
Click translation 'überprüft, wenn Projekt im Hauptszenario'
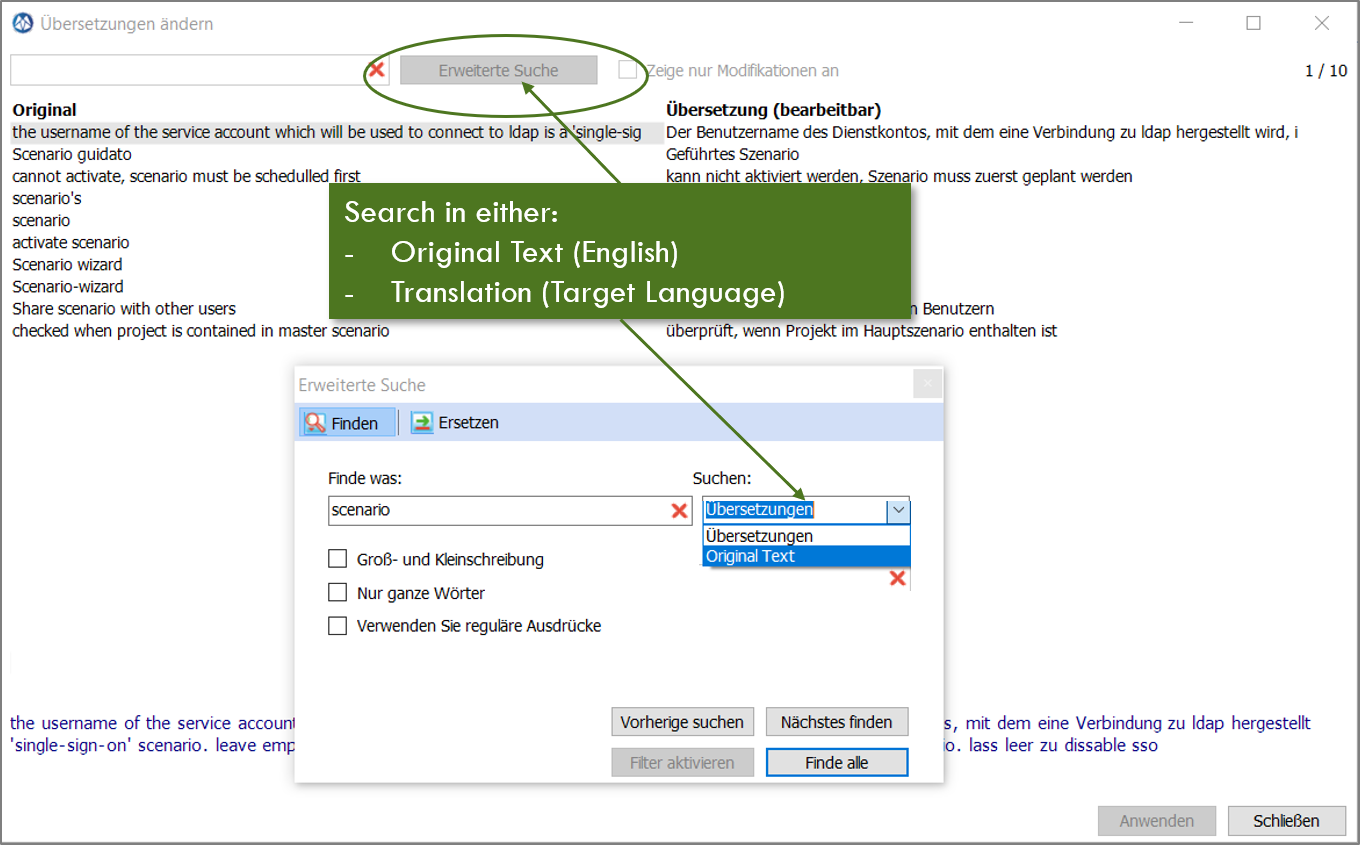[x=861, y=330]
